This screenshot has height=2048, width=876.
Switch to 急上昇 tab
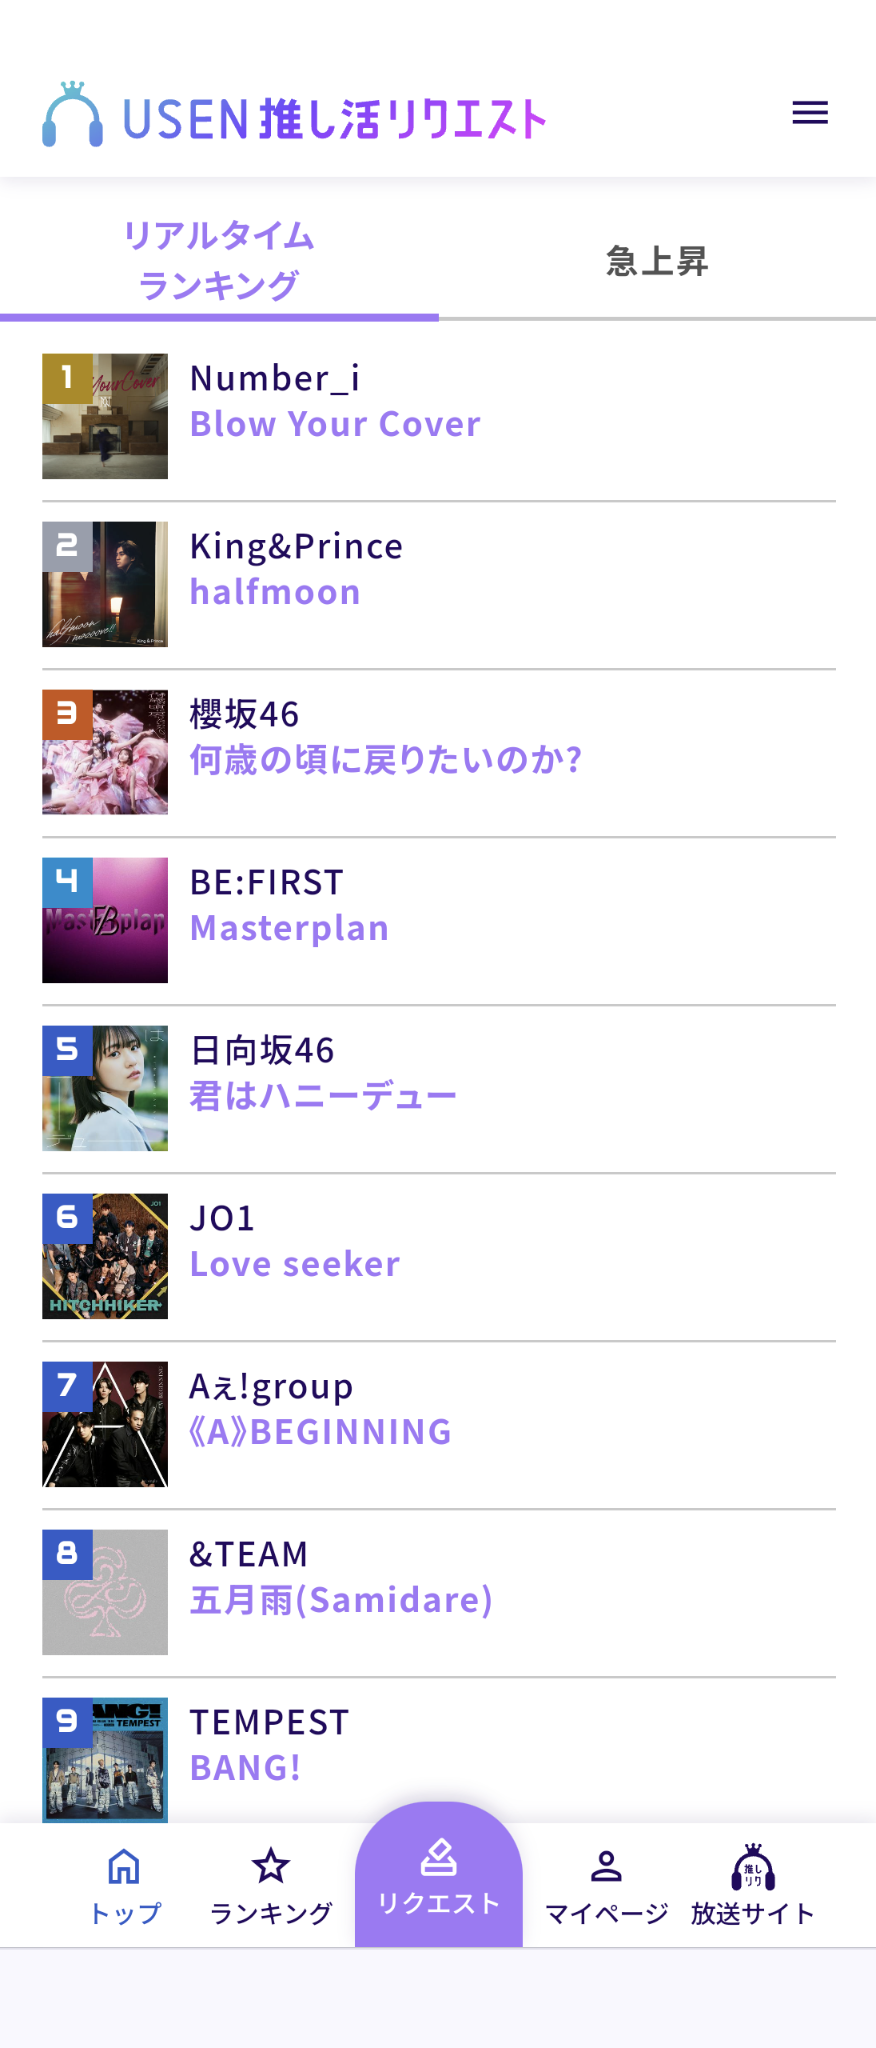coord(657,260)
